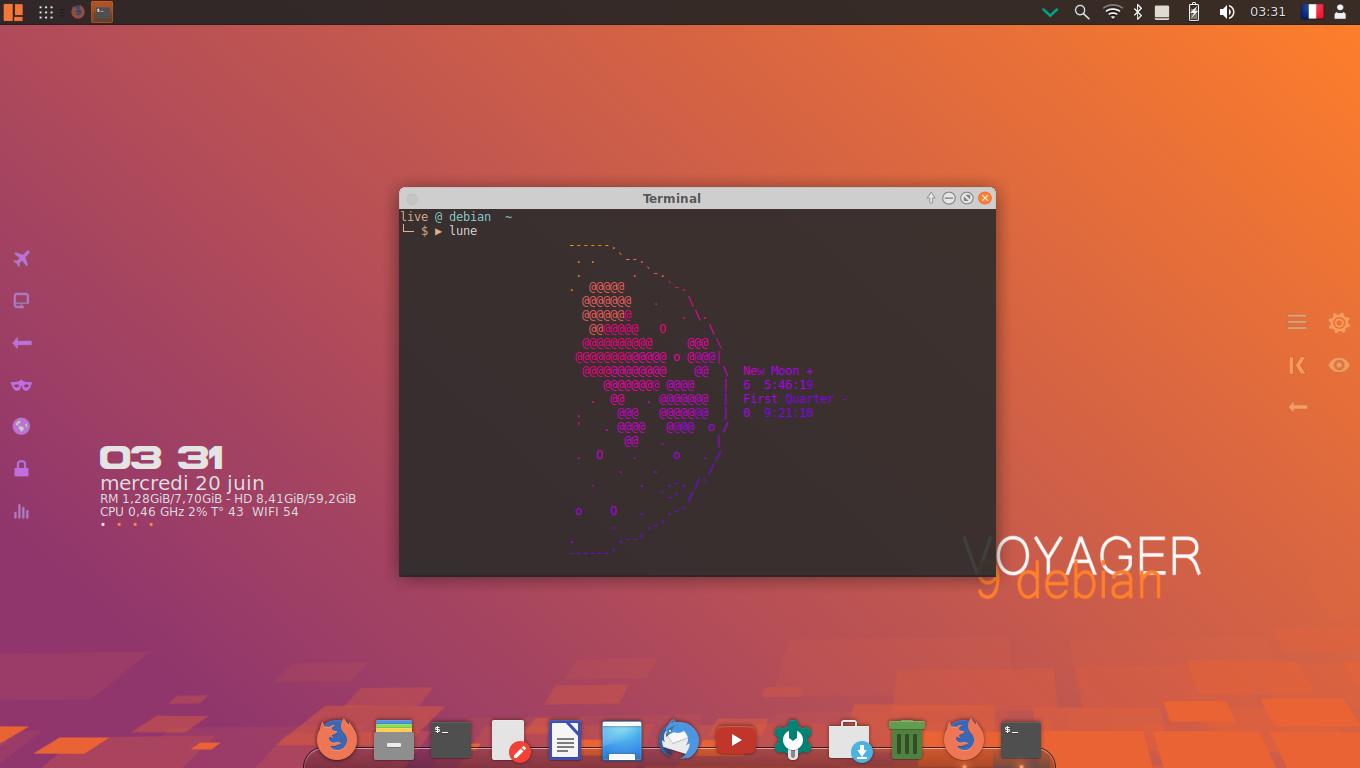Click the large '03 31' desktop clock
The height and width of the screenshot is (768, 1360).
(161, 458)
